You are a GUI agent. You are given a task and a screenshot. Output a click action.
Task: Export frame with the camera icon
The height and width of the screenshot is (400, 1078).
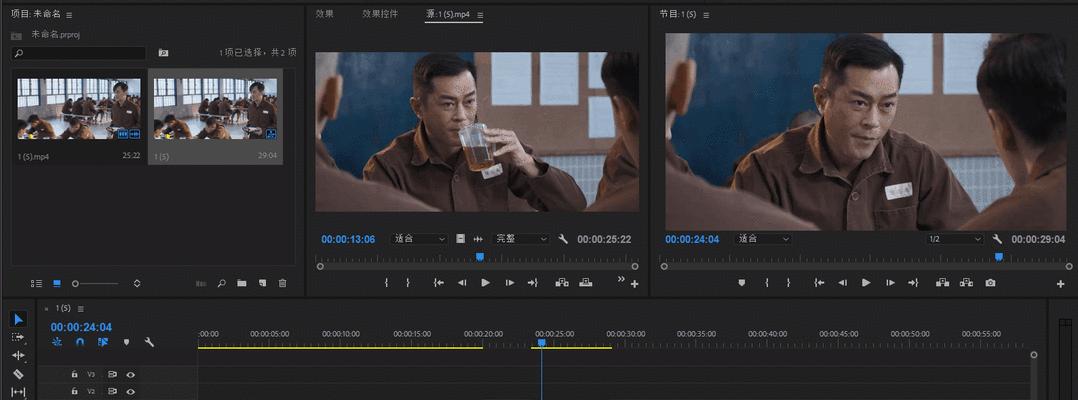tap(990, 282)
